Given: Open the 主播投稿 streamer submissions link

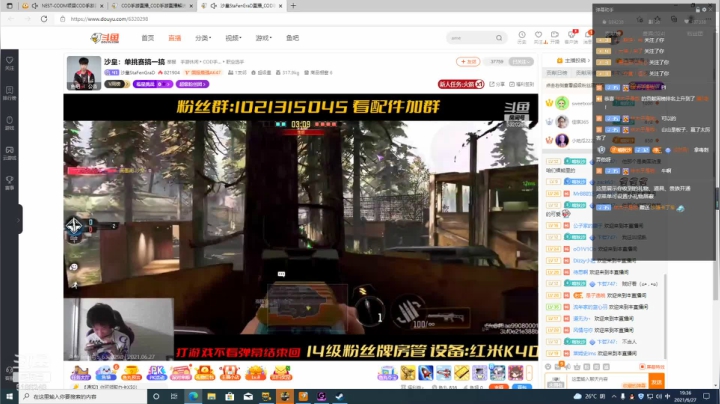Looking at the screenshot, I should click(572, 60).
